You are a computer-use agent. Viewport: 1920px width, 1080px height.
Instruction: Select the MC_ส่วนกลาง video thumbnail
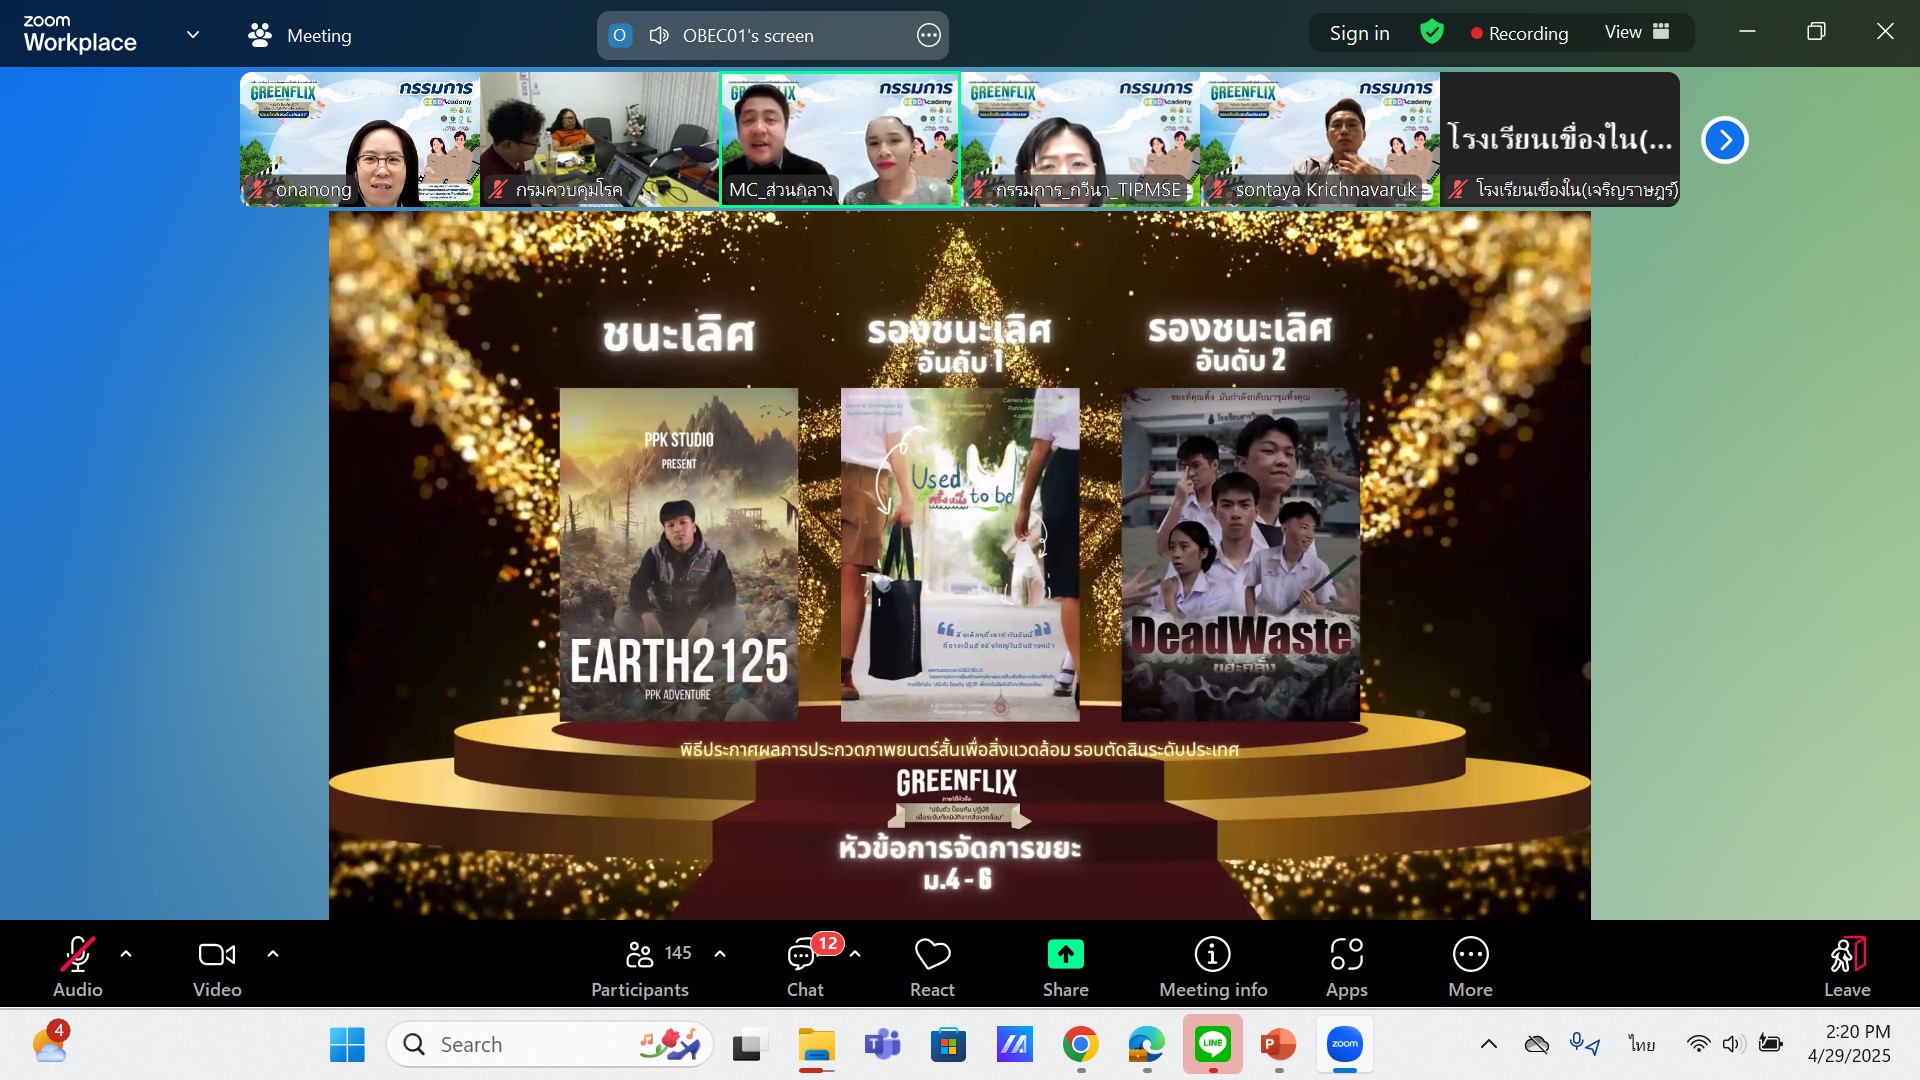(840, 139)
